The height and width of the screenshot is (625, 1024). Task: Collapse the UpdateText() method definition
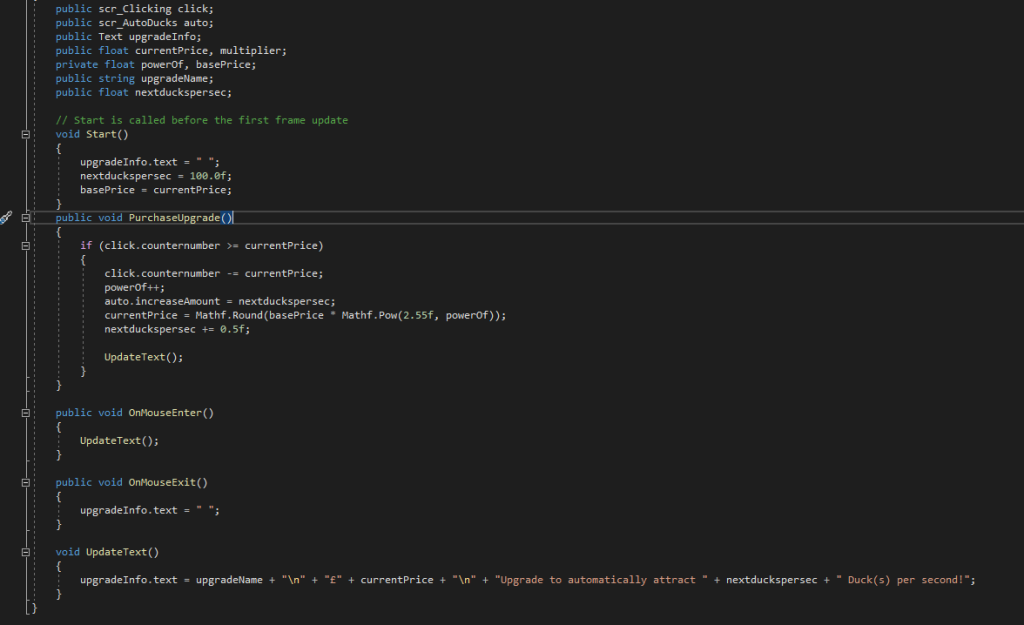(x=25, y=552)
